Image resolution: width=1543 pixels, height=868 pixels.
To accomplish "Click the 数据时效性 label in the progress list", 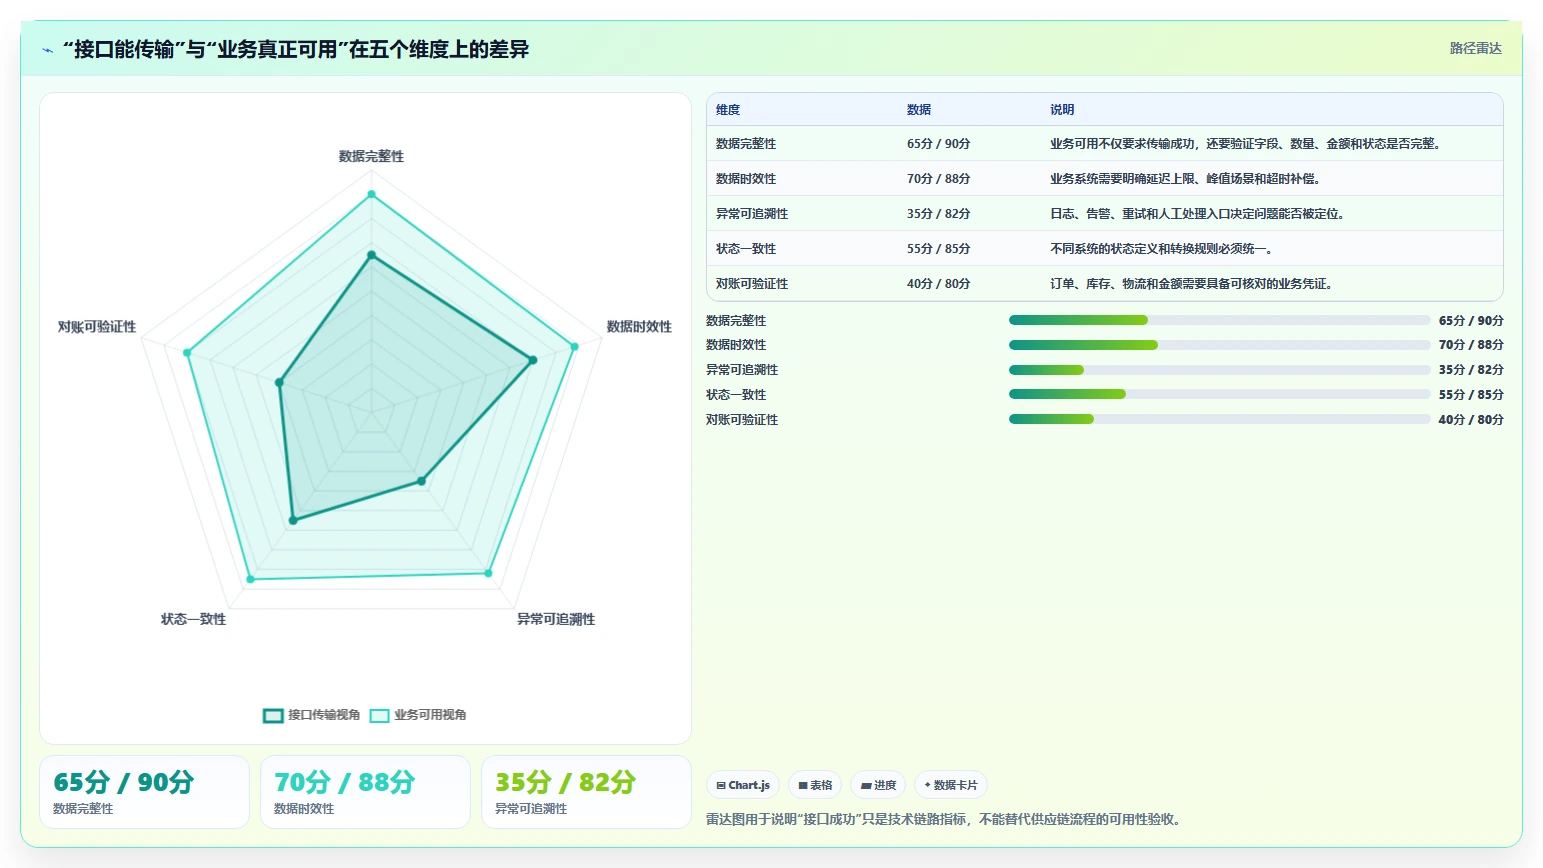I will [x=736, y=345].
